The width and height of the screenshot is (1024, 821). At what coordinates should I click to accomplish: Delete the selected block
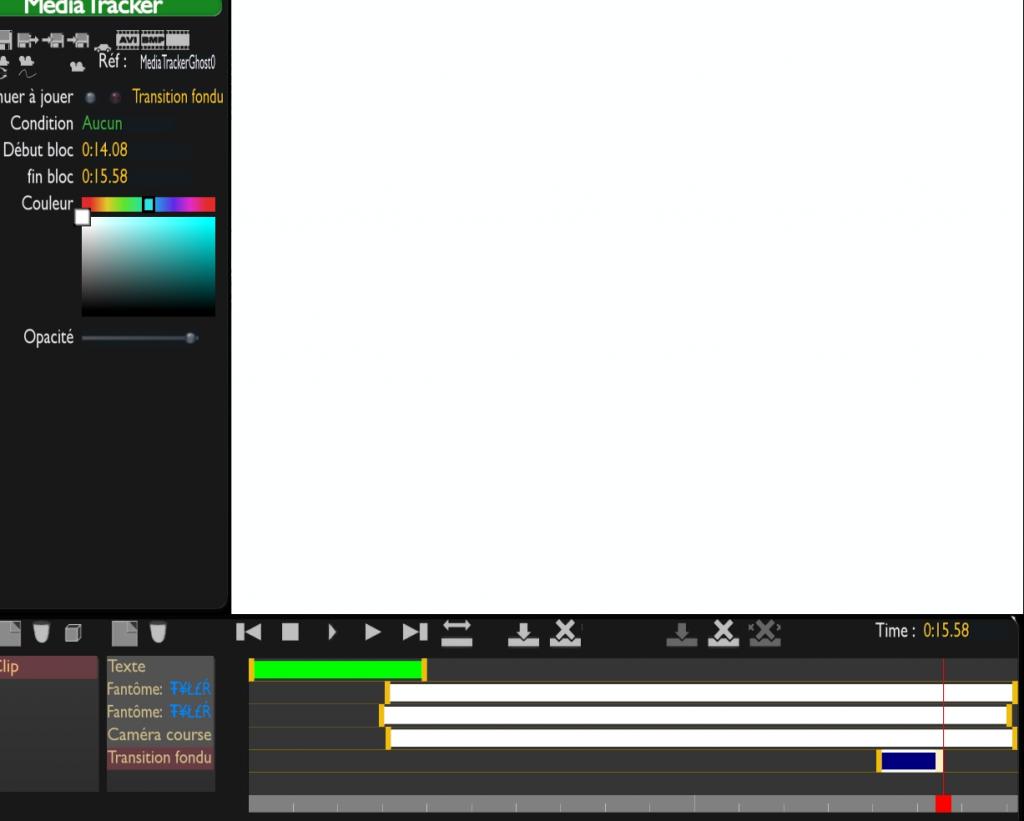[566, 633]
